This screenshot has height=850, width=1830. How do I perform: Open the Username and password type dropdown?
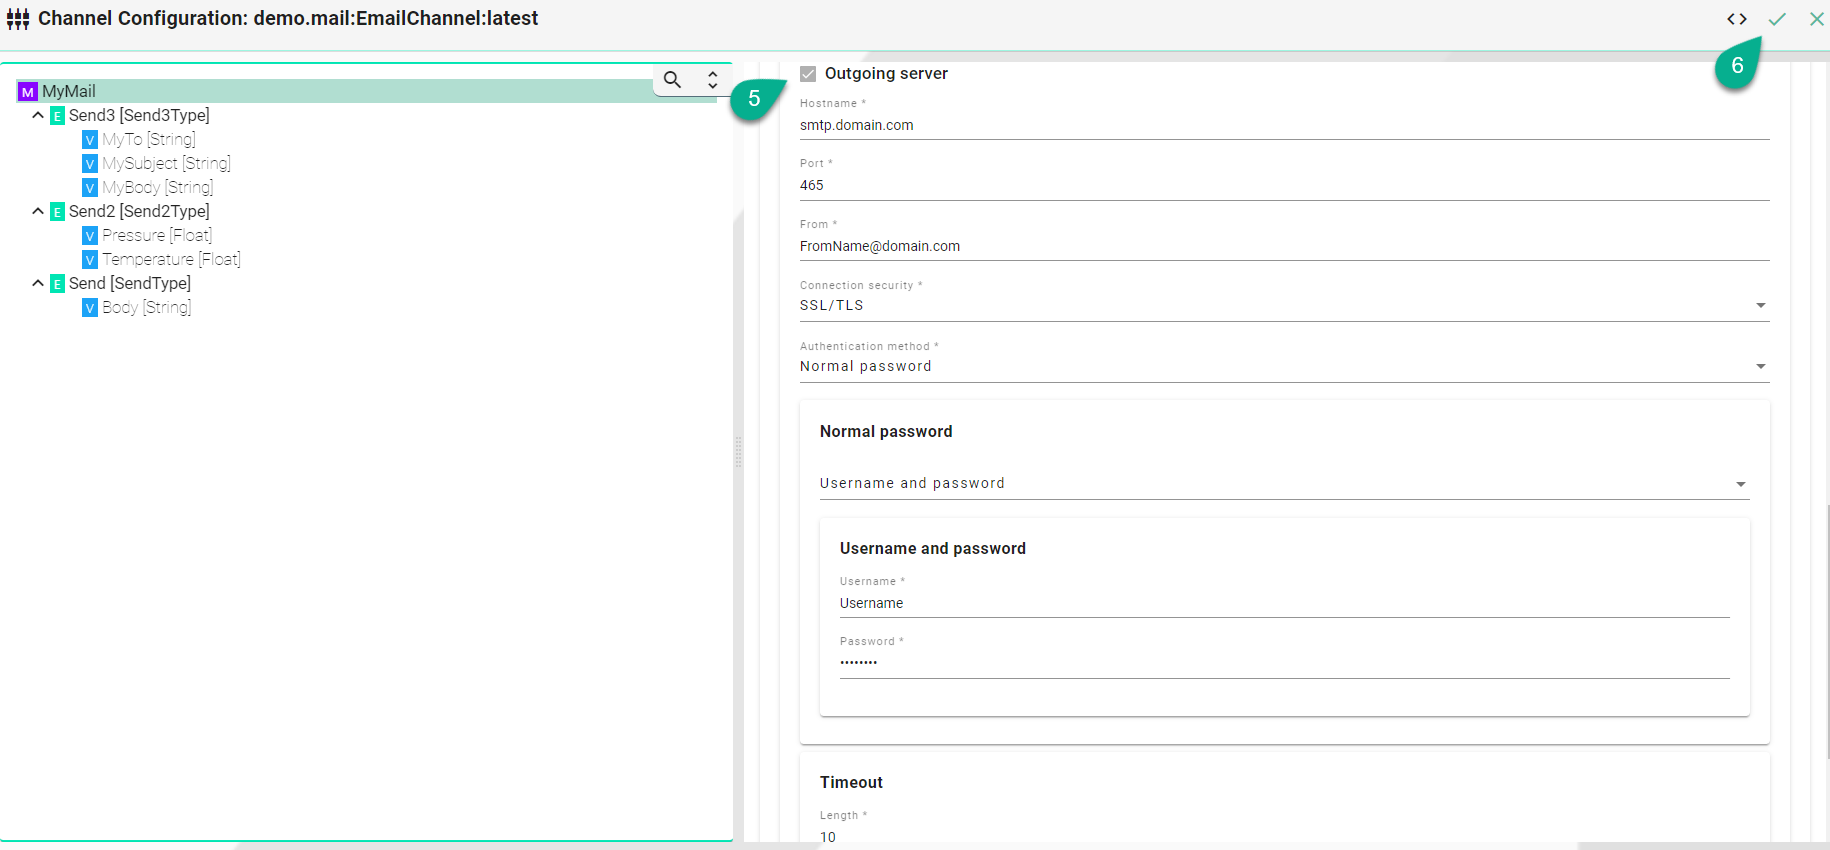click(1284, 484)
